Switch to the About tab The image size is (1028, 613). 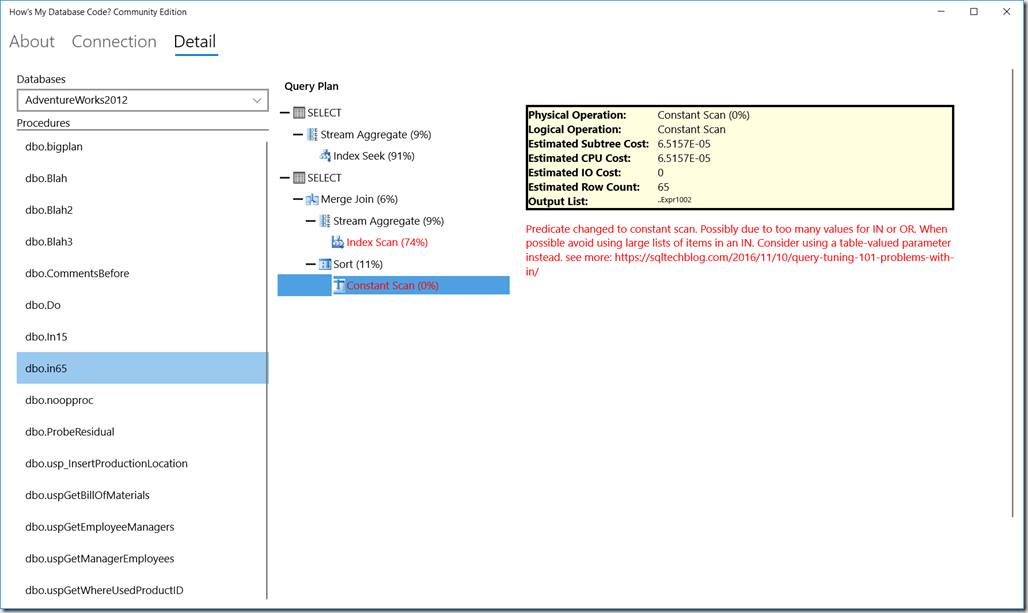point(32,41)
